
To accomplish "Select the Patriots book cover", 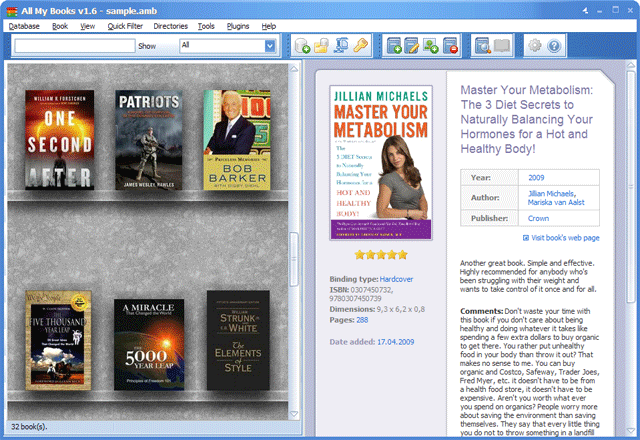I will [149, 140].
